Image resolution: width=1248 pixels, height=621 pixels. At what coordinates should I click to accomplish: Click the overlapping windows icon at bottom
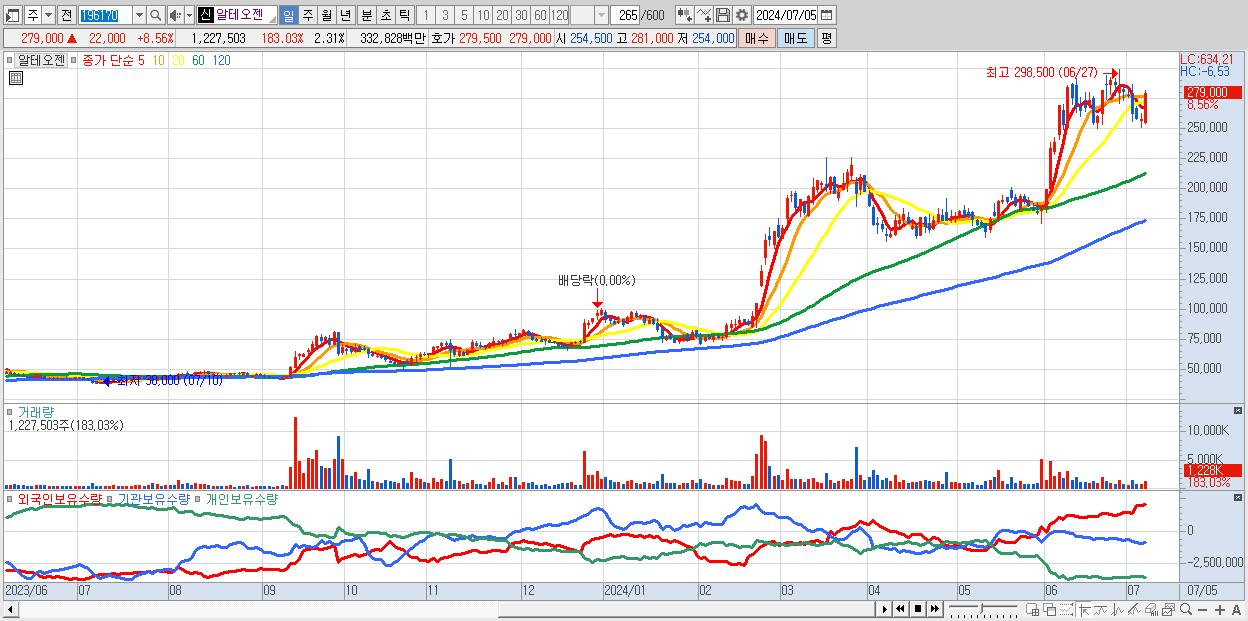pos(1049,610)
